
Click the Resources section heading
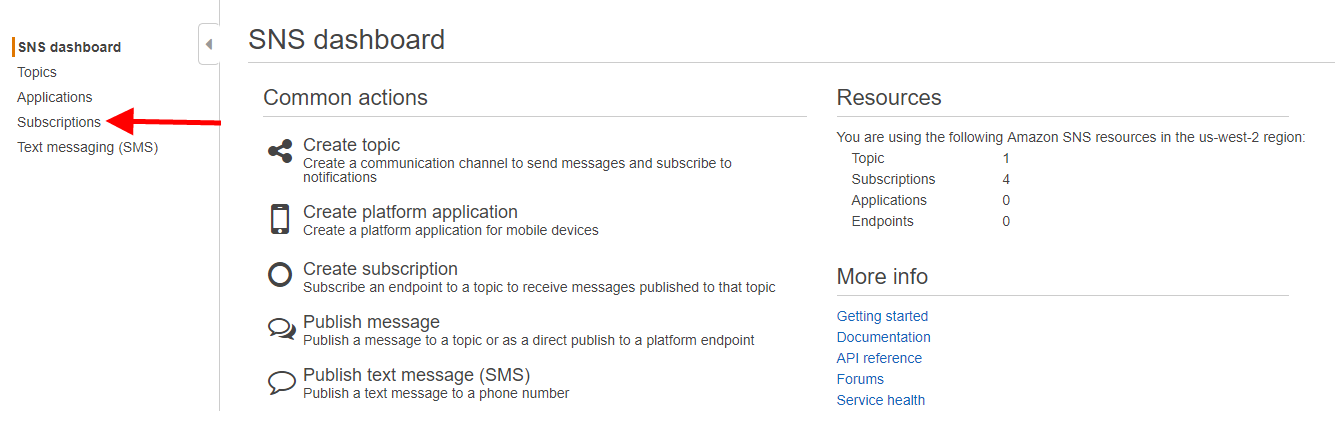[x=889, y=97]
